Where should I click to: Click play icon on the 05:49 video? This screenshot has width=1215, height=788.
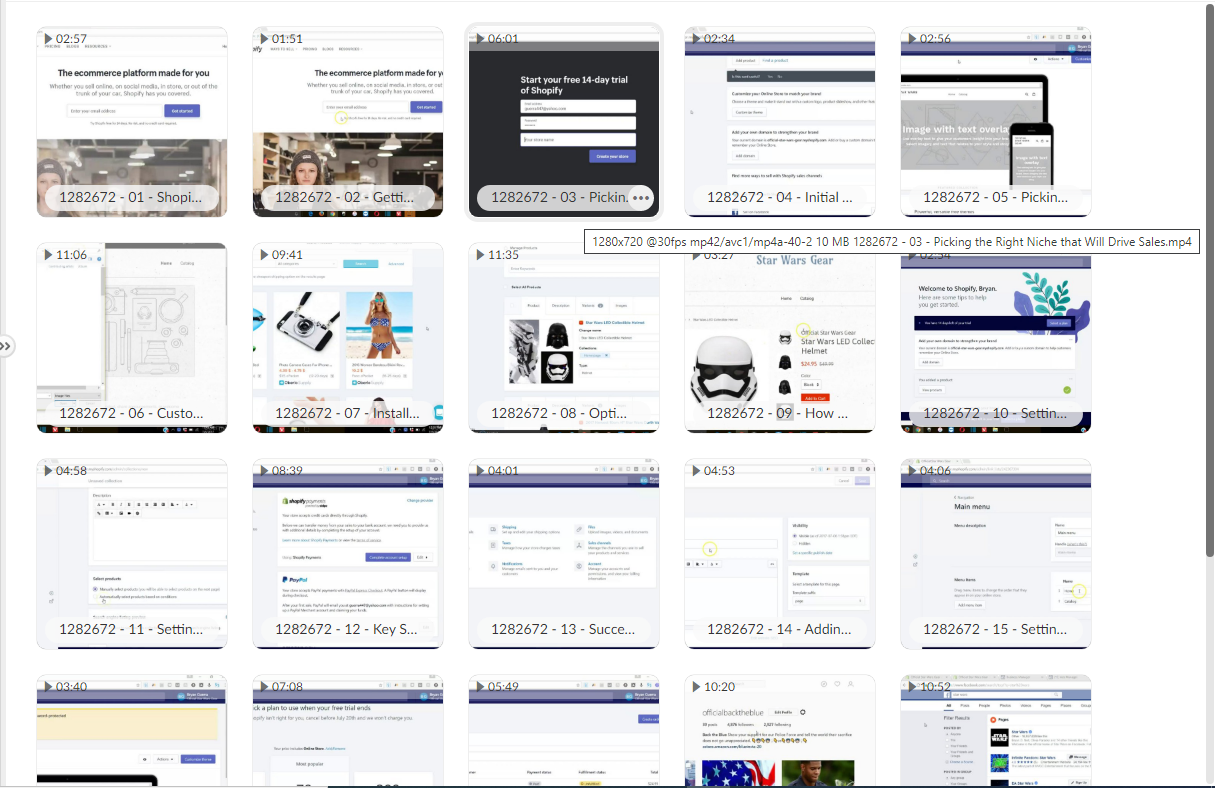pyautogui.click(x=480, y=687)
